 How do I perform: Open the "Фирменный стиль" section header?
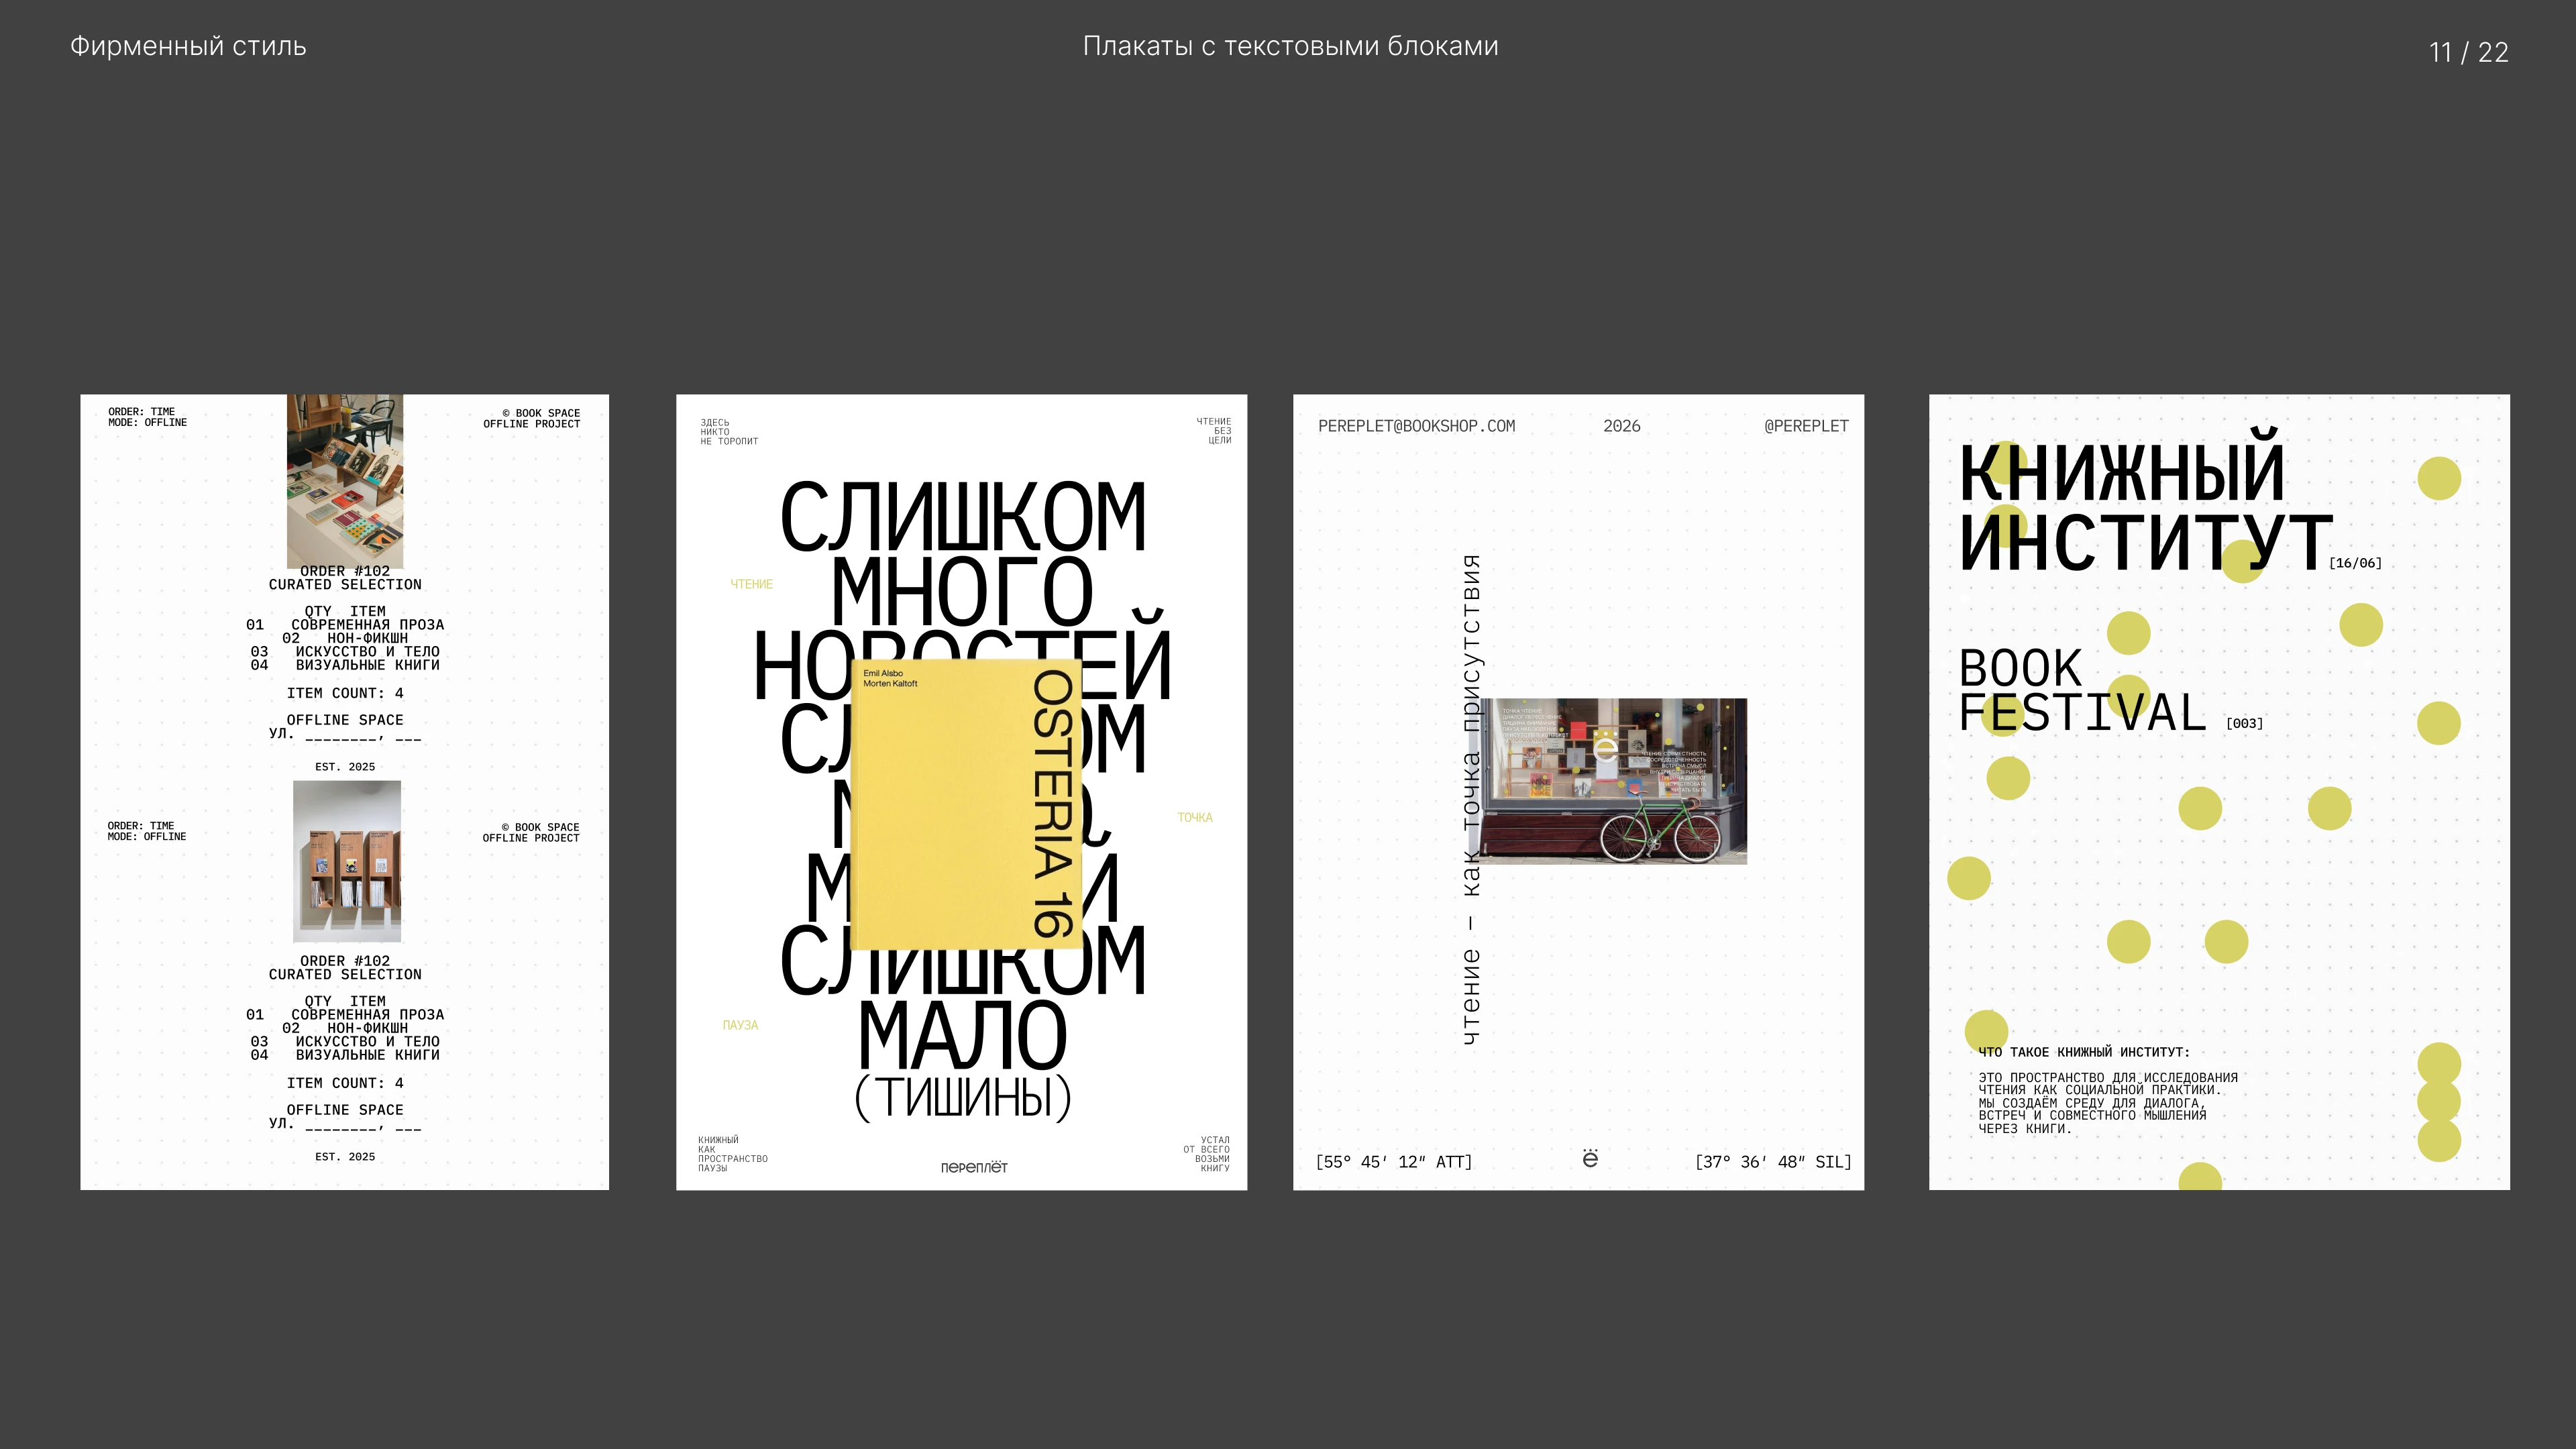187,46
